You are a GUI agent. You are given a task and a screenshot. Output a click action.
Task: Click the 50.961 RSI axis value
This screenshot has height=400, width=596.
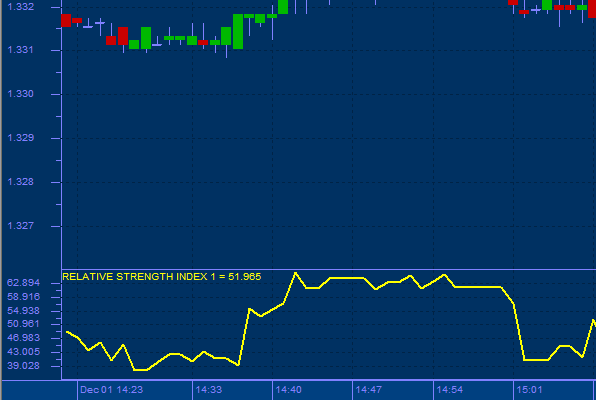point(24,324)
